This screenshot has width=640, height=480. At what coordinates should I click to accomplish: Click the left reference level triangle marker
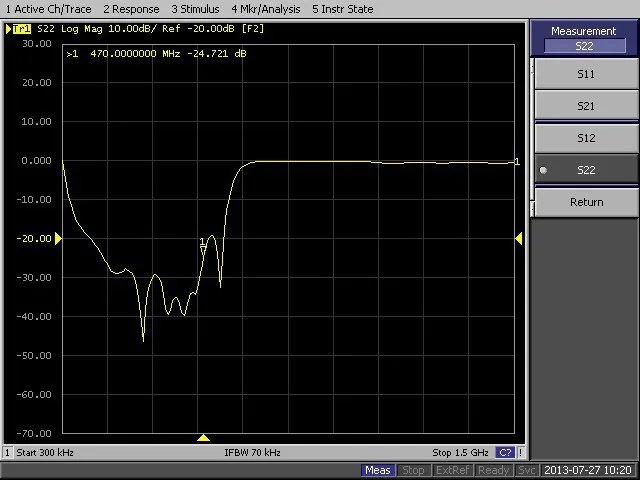(x=58, y=238)
